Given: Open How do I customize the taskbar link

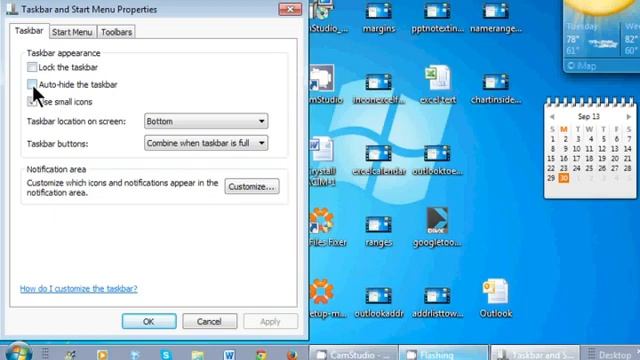Looking at the screenshot, I should click(79, 289).
